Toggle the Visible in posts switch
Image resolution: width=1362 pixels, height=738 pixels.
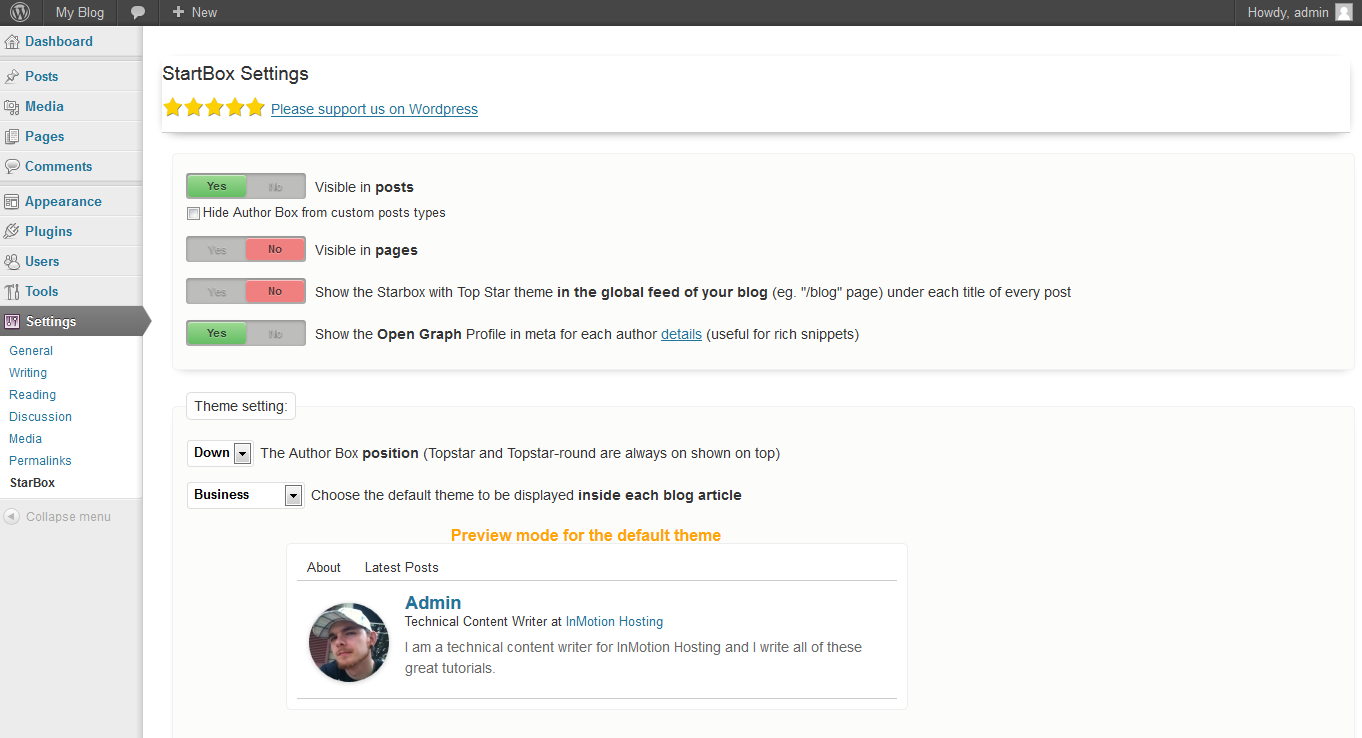(x=246, y=186)
